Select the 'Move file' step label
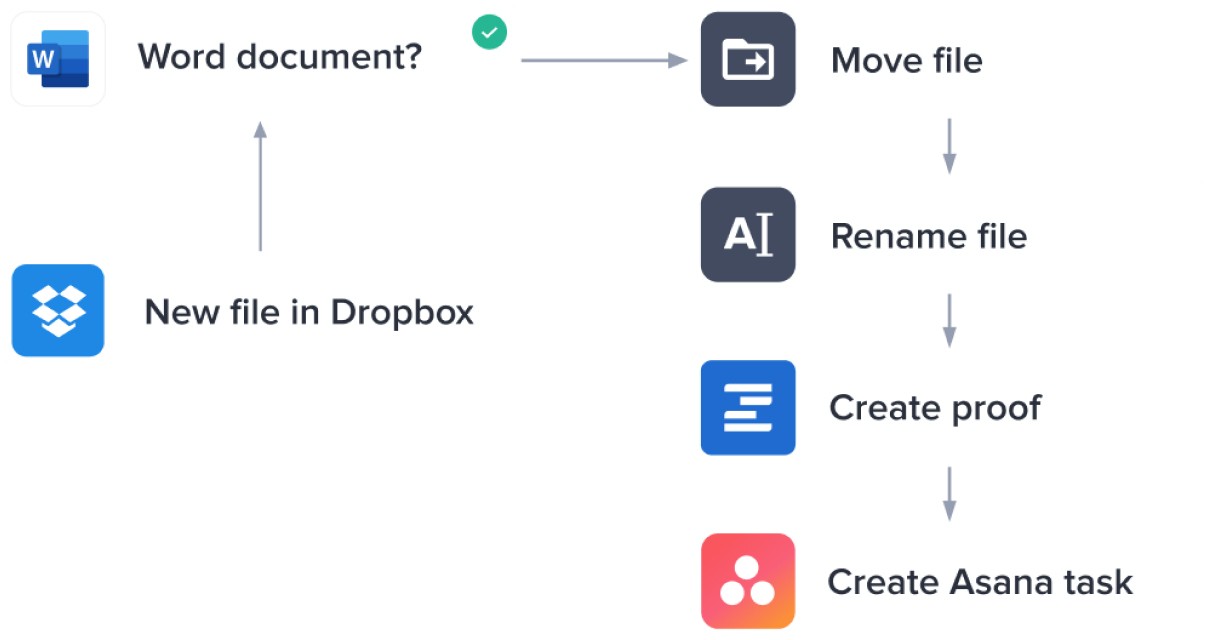The image size is (1208, 640). click(906, 61)
